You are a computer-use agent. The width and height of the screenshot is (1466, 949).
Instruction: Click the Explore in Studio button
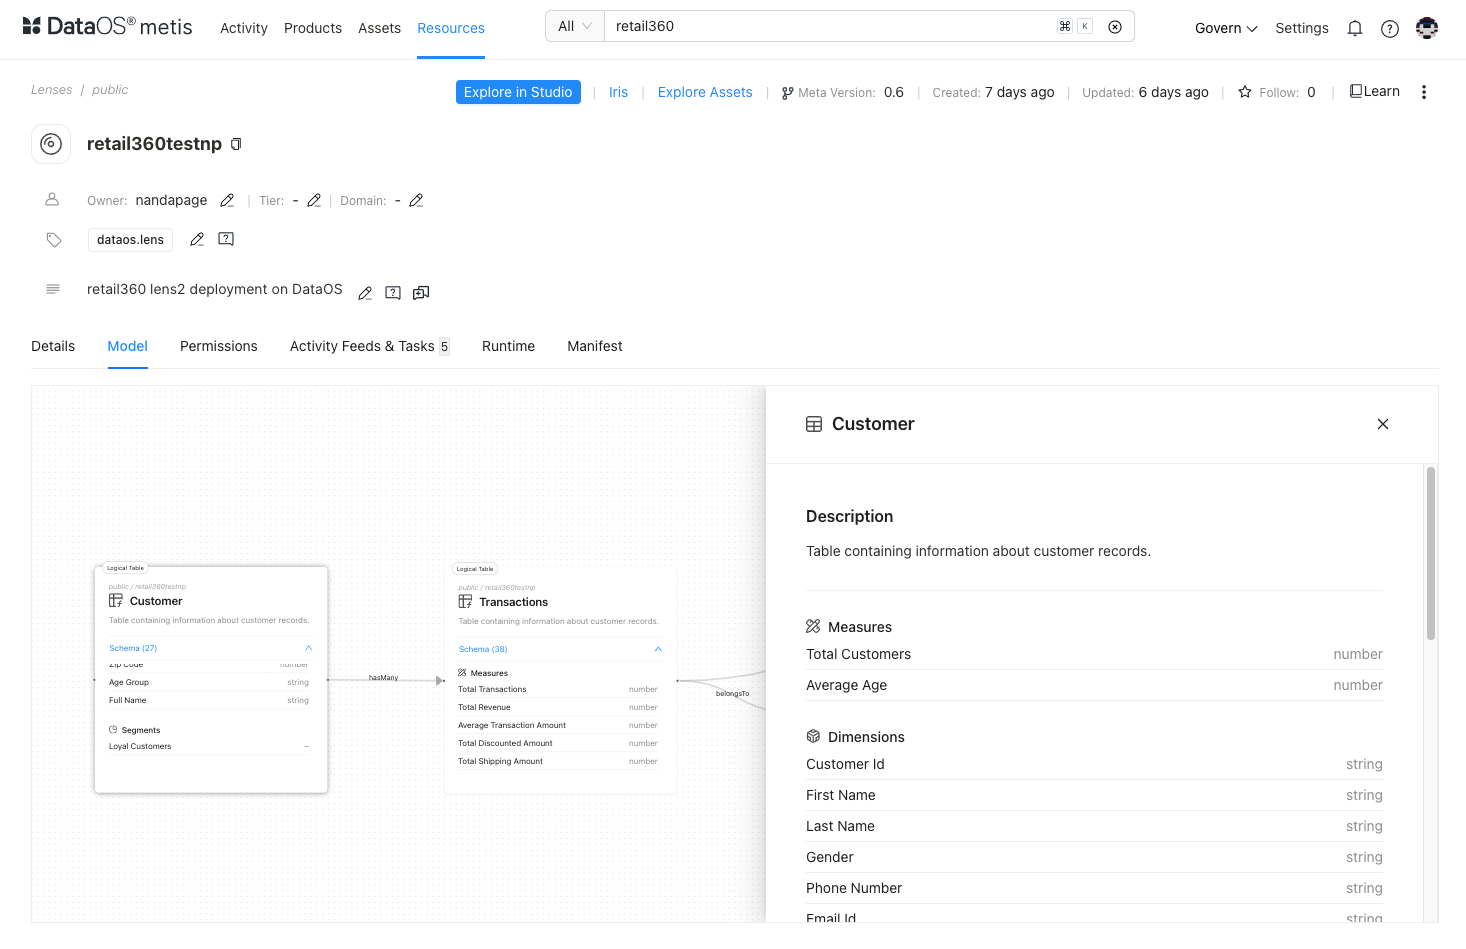(518, 92)
